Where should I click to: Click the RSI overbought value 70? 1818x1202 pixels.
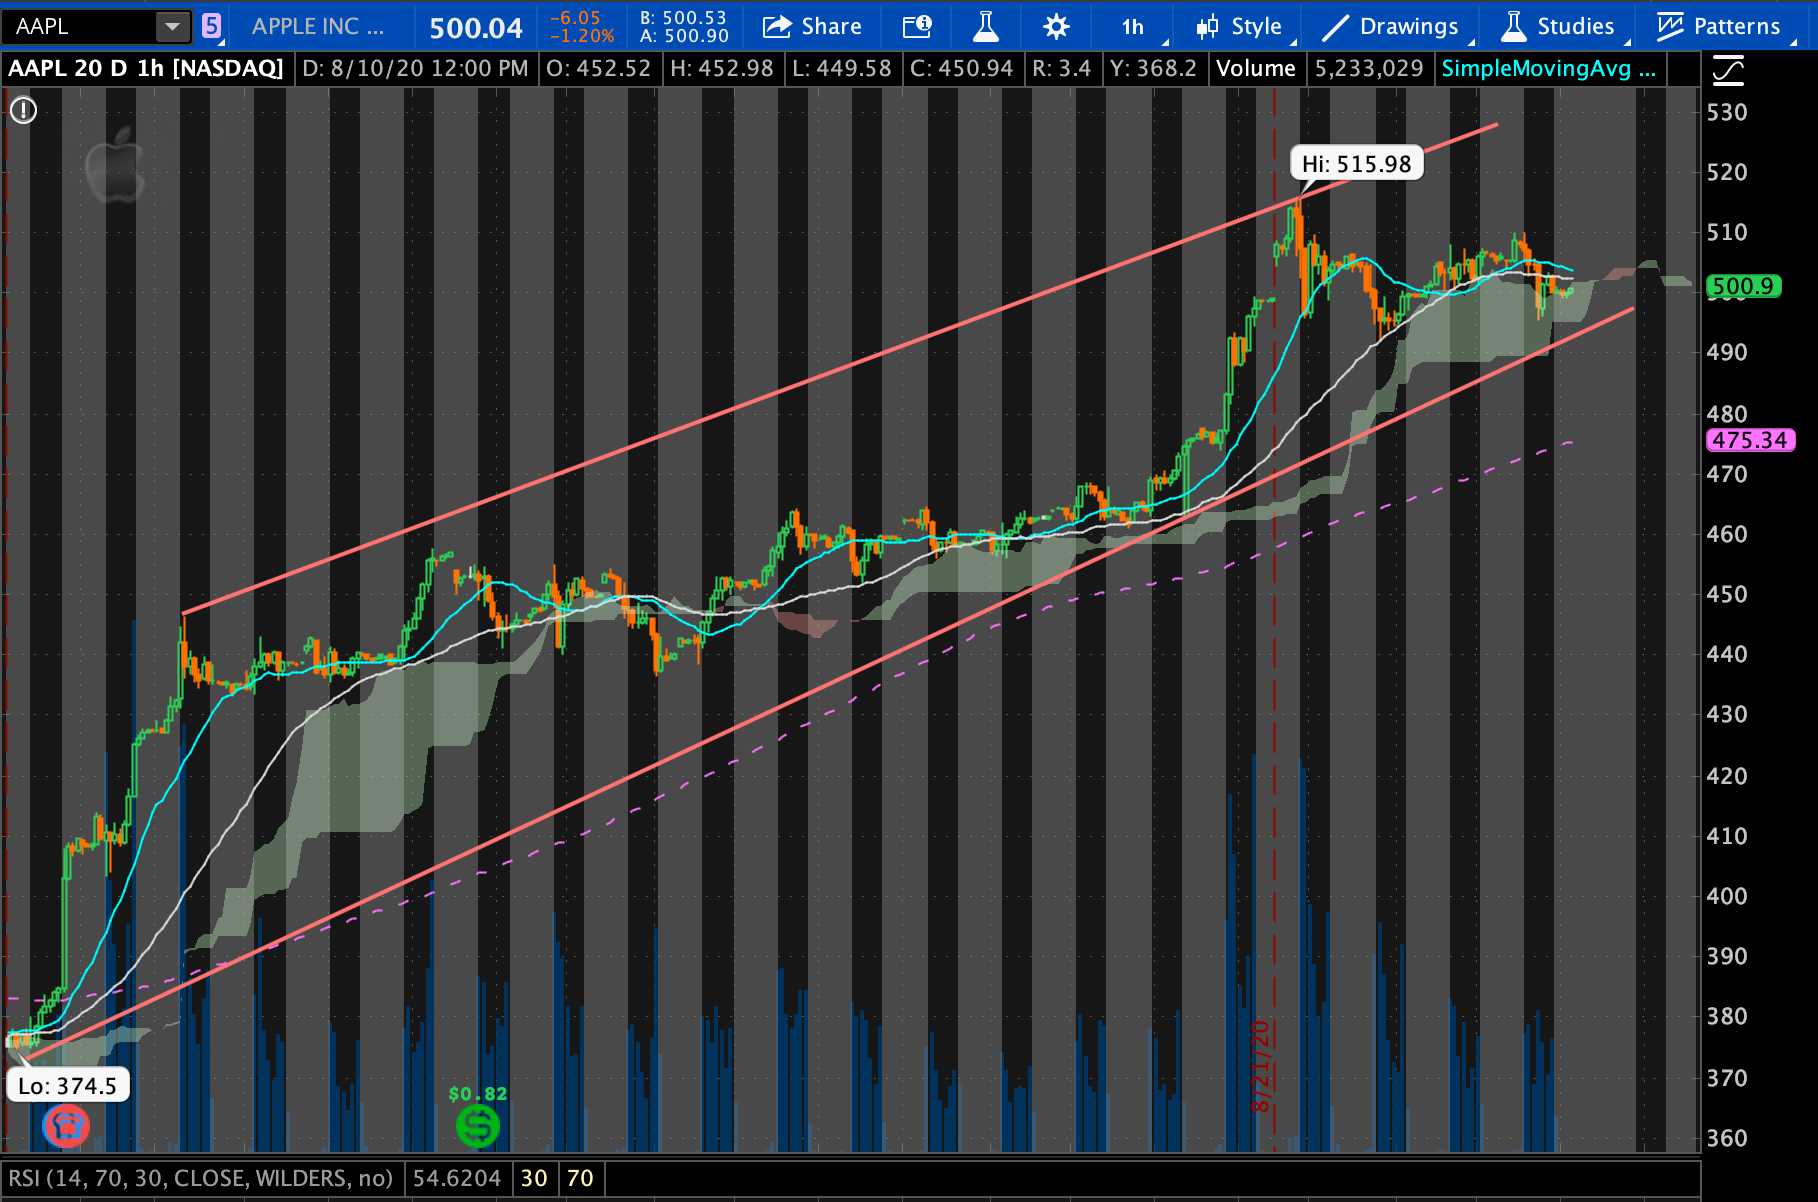coord(580,1178)
